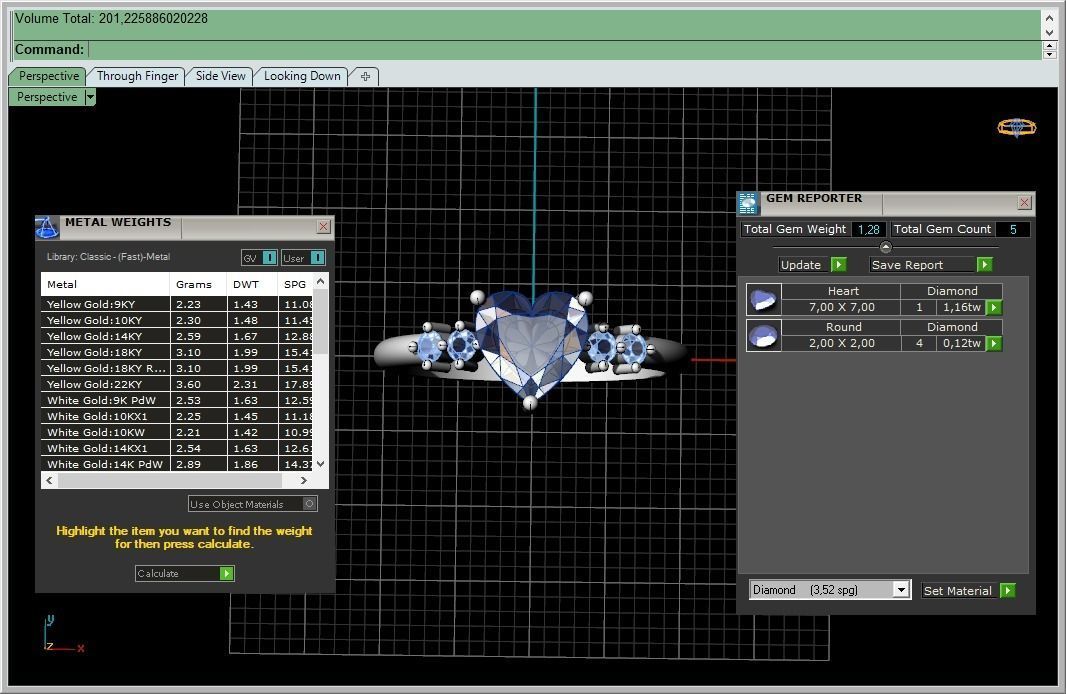Select the White Gold:14K PdW row
Image resolution: width=1066 pixels, height=694 pixels.
[177, 464]
